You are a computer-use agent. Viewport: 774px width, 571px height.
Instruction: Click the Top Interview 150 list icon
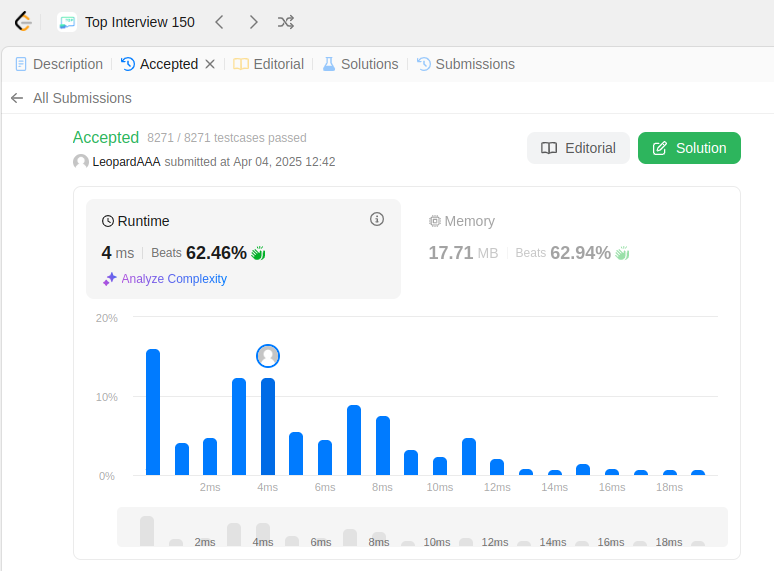pyautogui.click(x=67, y=22)
